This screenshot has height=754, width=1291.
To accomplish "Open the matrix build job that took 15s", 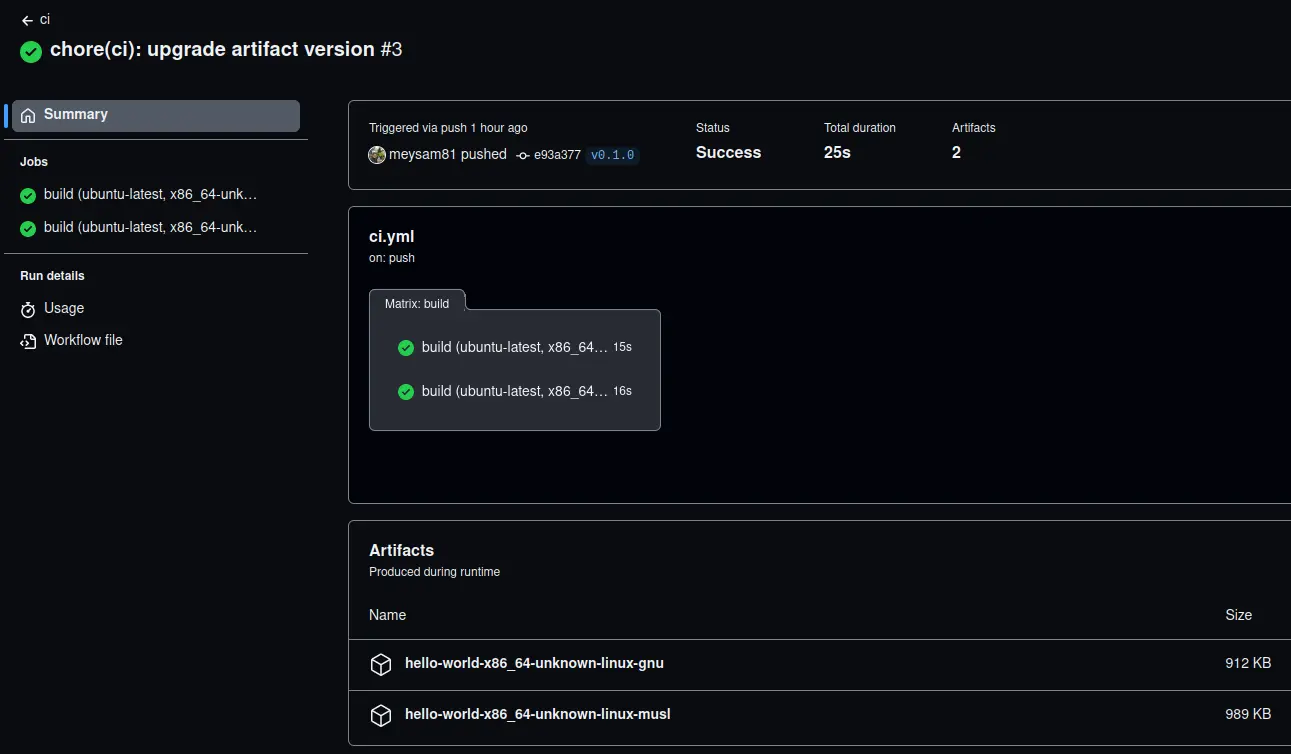I will coord(514,348).
